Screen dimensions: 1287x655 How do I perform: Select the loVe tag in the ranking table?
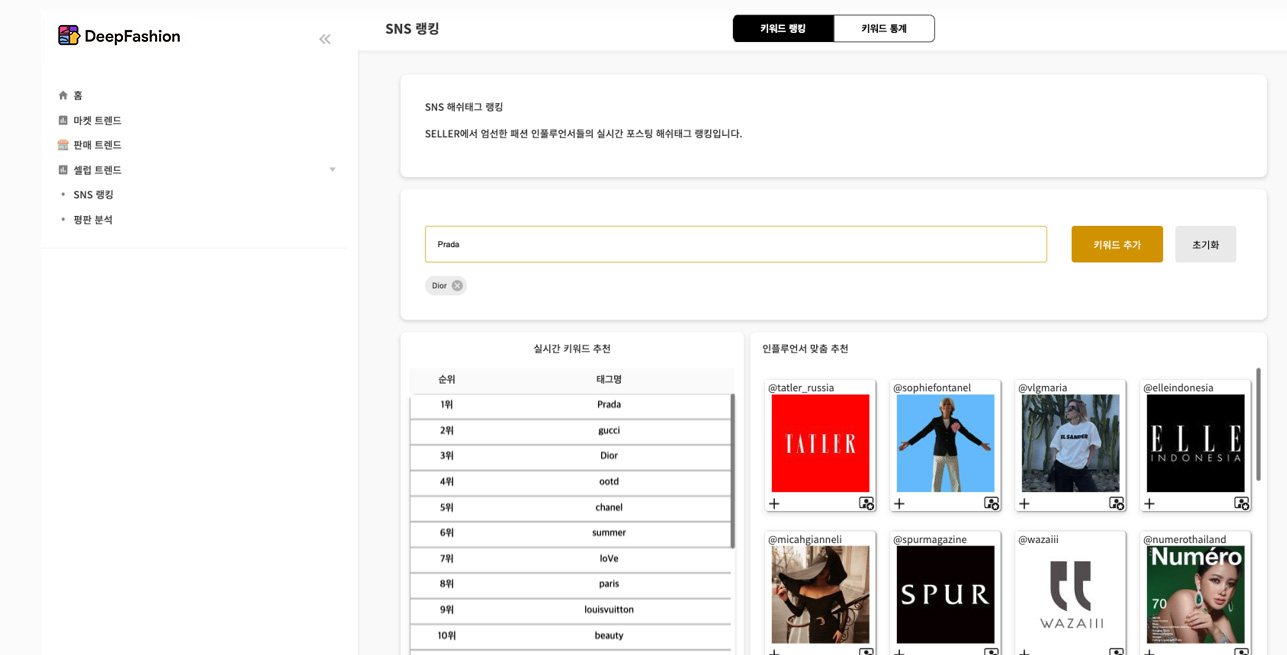click(x=609, y=559)
